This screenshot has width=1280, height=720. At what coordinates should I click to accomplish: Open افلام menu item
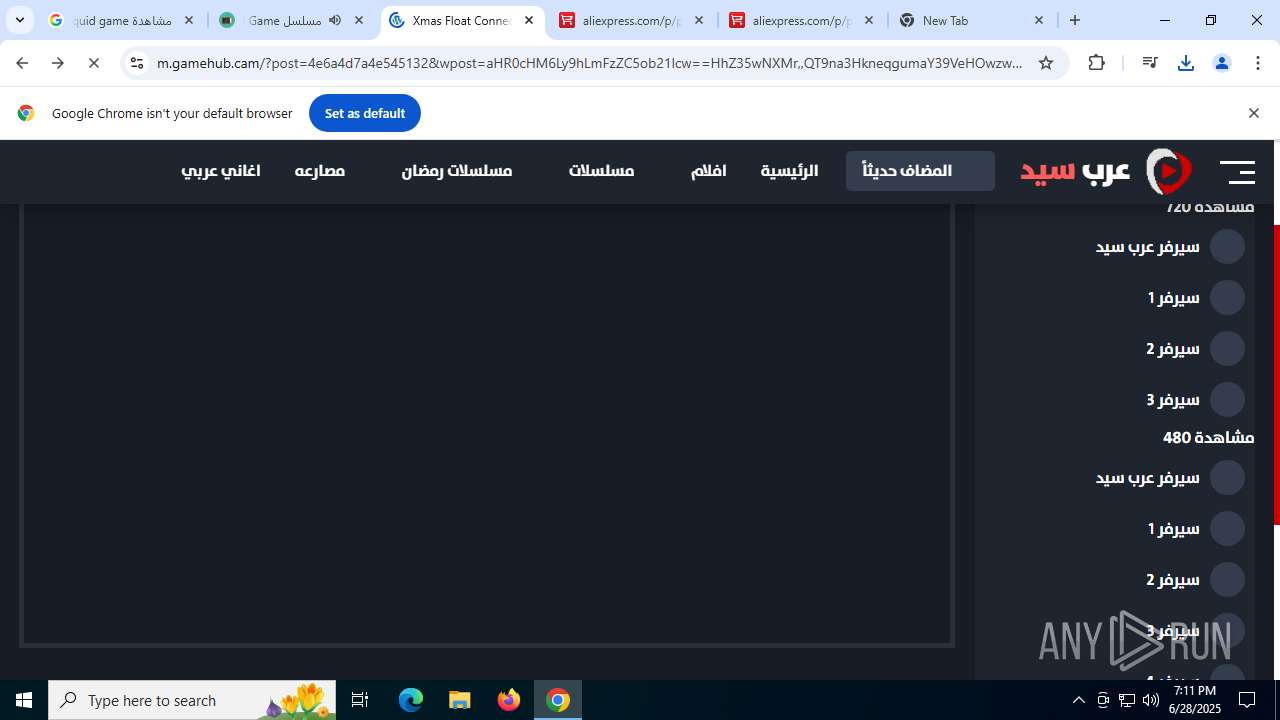(708, 171)
